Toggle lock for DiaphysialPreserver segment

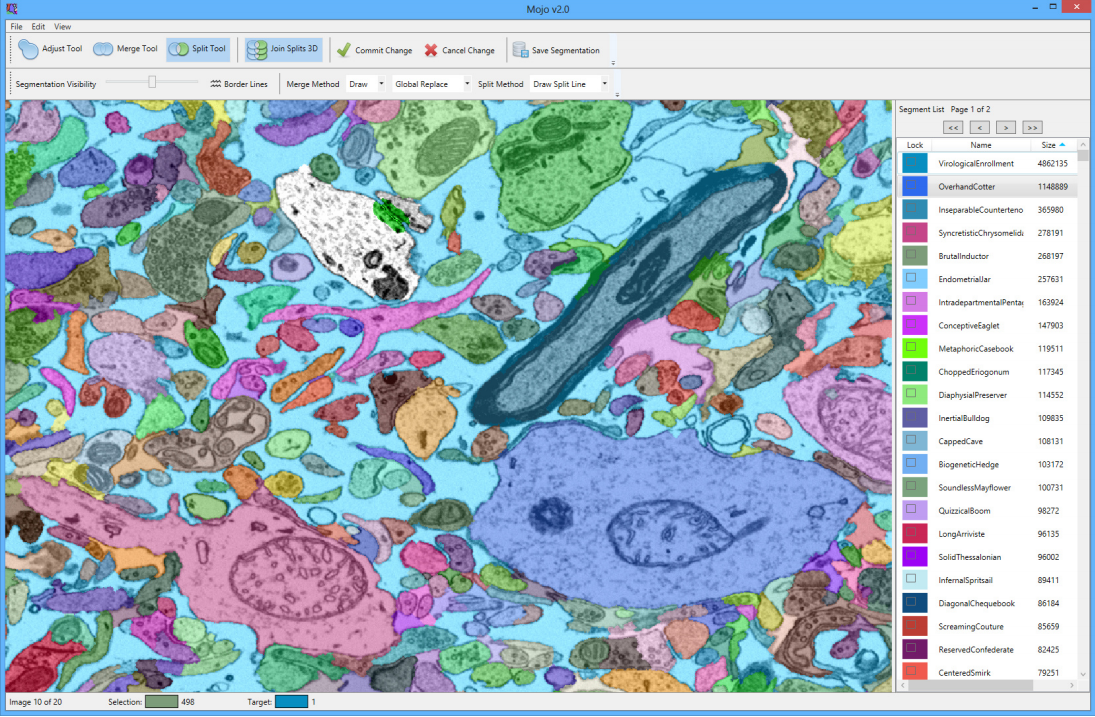tap(911, 393)
